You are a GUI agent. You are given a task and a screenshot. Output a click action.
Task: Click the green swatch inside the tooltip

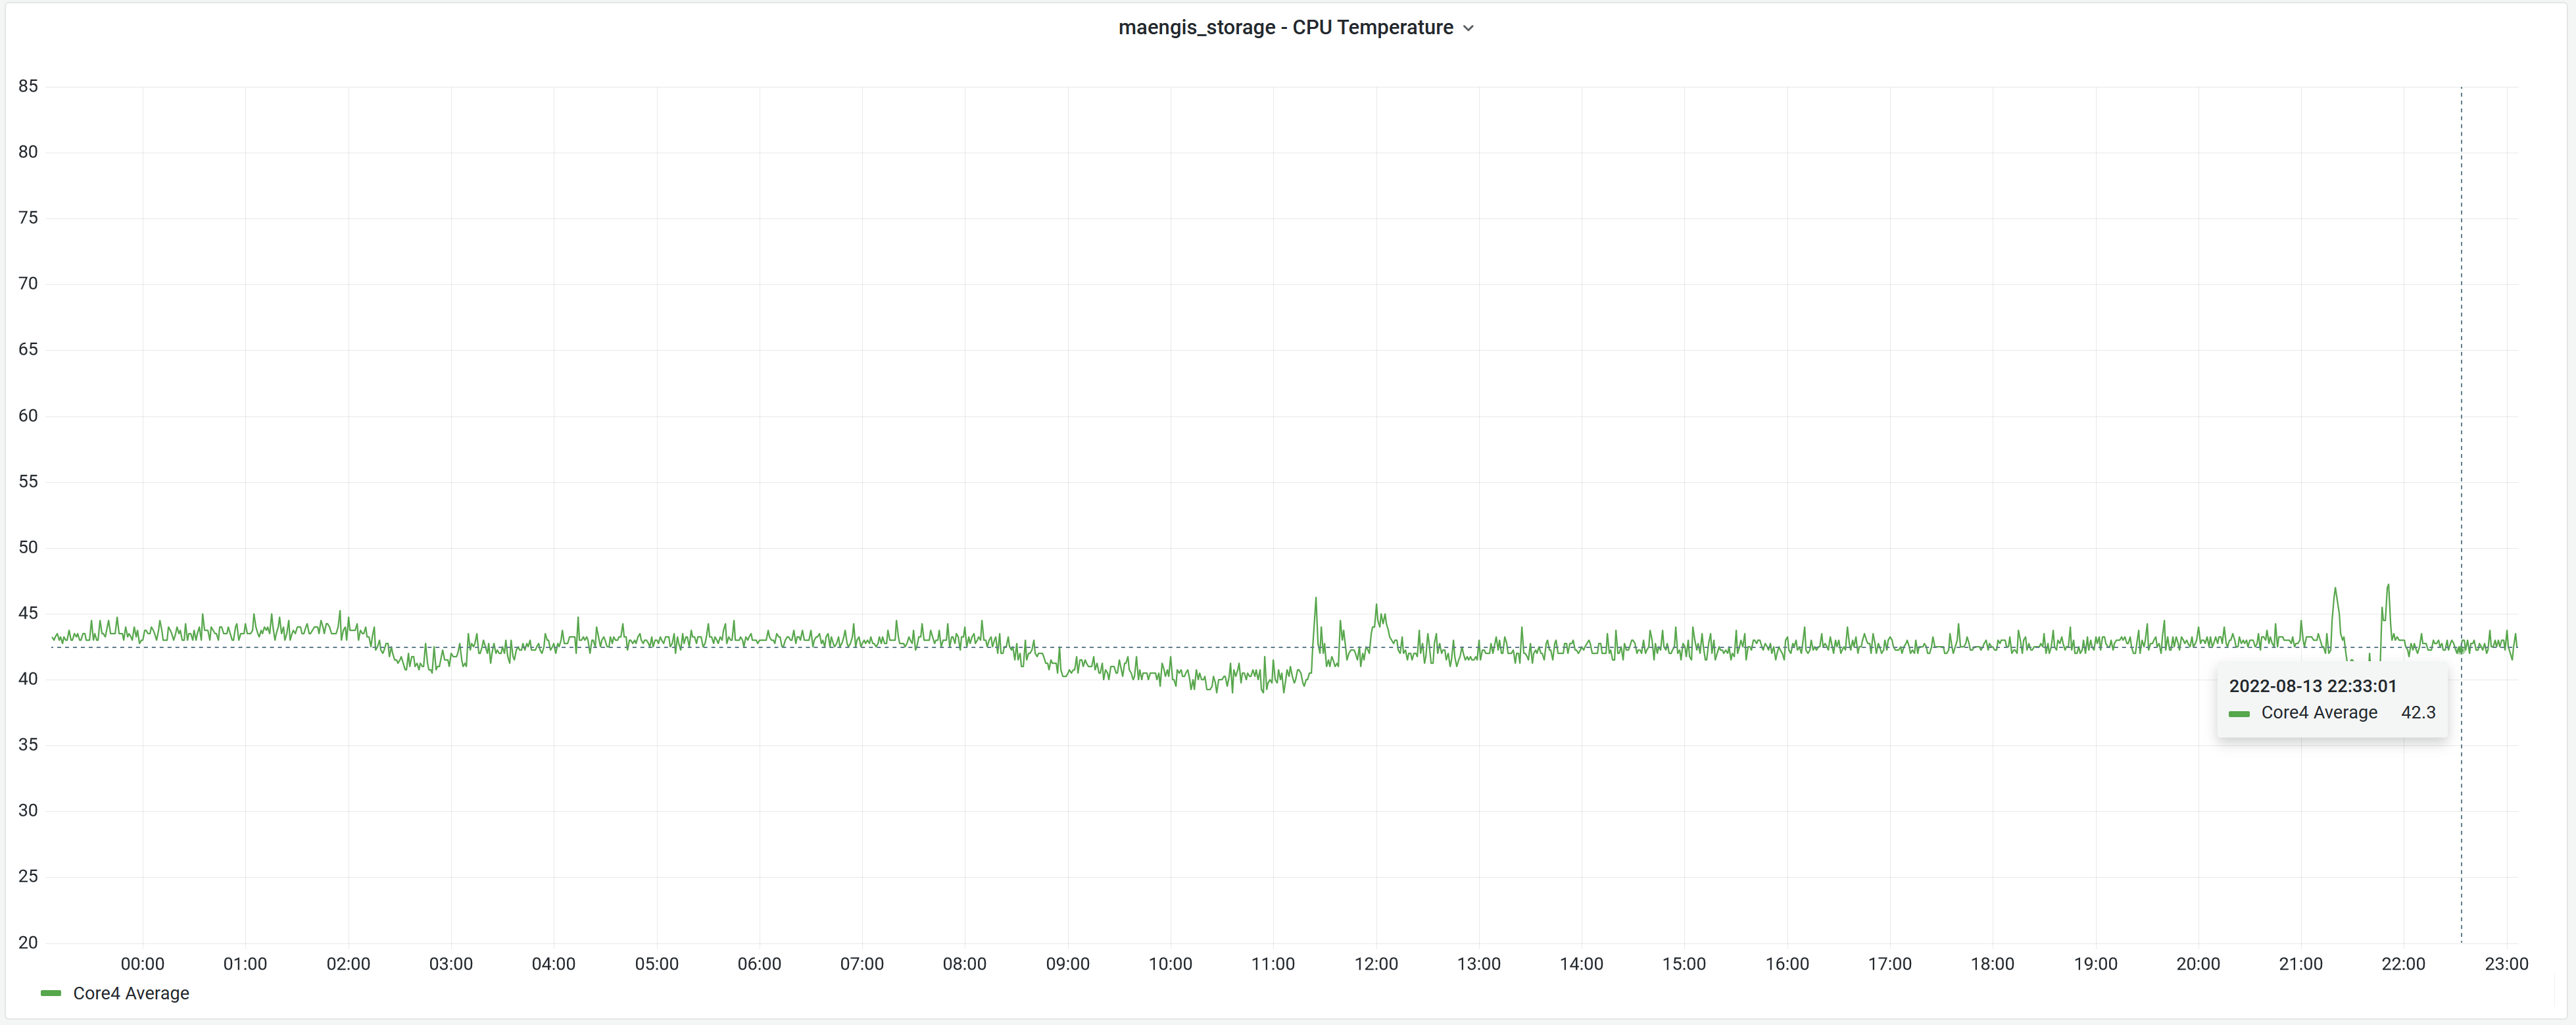pyautogui.click(x=2239, y=714)
